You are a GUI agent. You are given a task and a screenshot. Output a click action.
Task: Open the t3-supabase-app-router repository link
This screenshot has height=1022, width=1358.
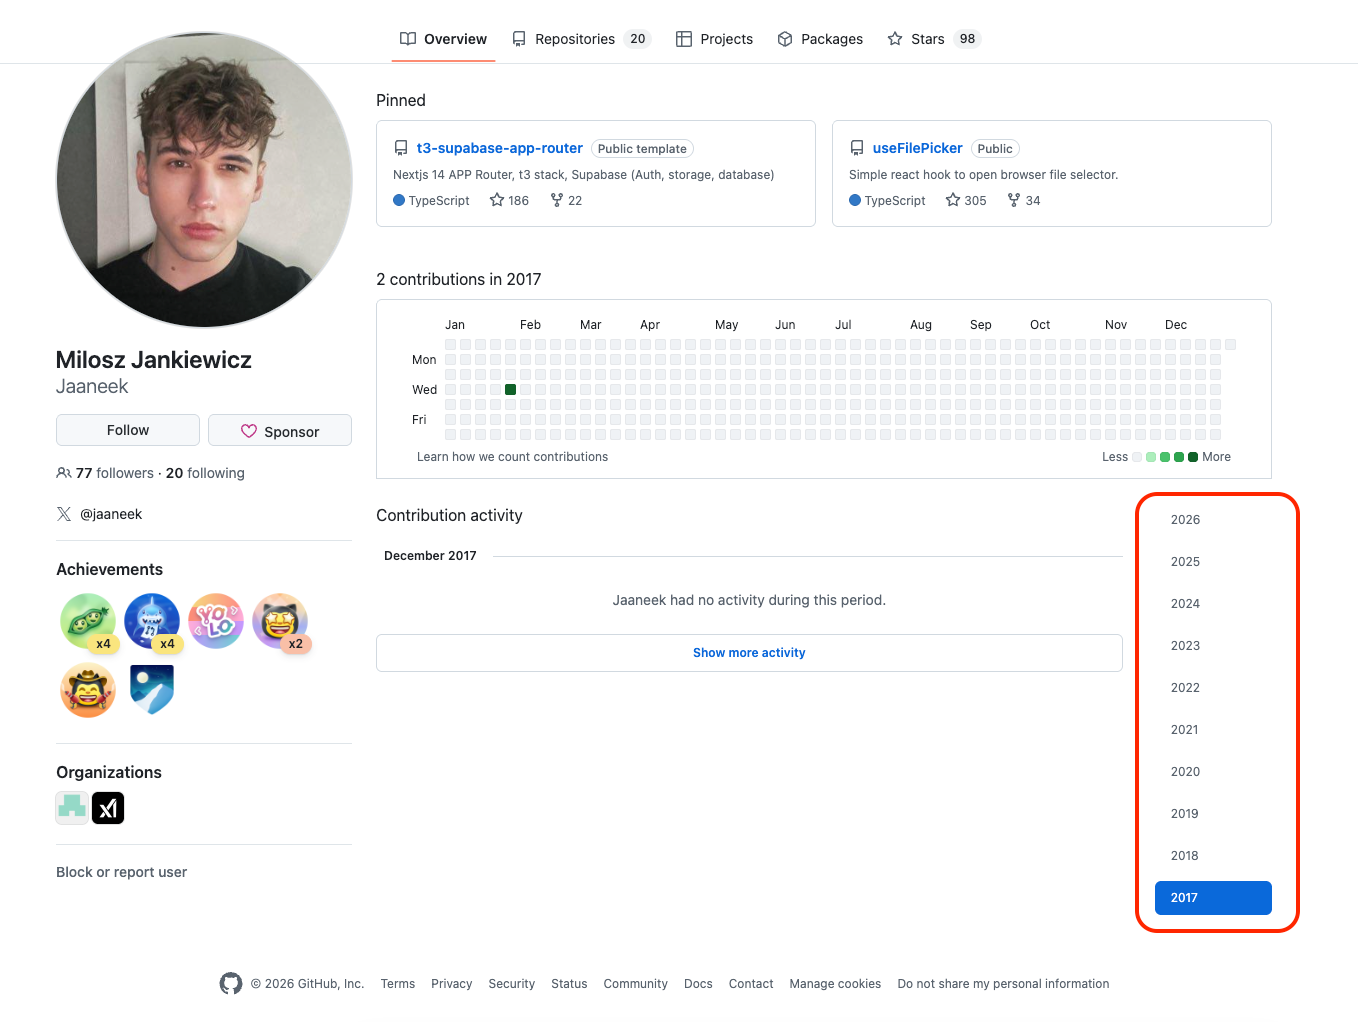500,148
